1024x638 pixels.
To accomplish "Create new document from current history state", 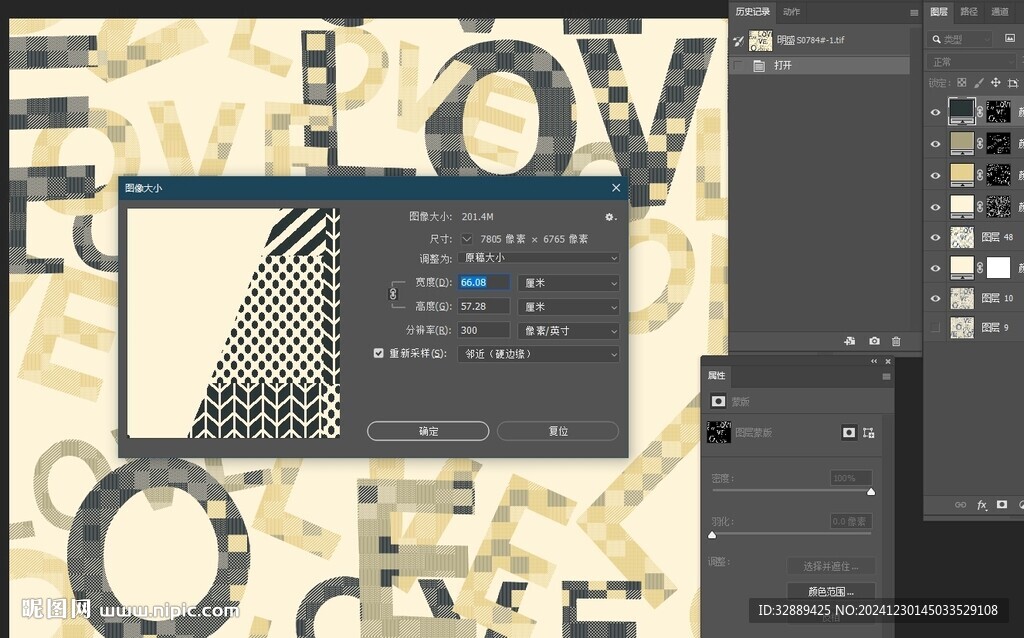I will tap(850, 341).
